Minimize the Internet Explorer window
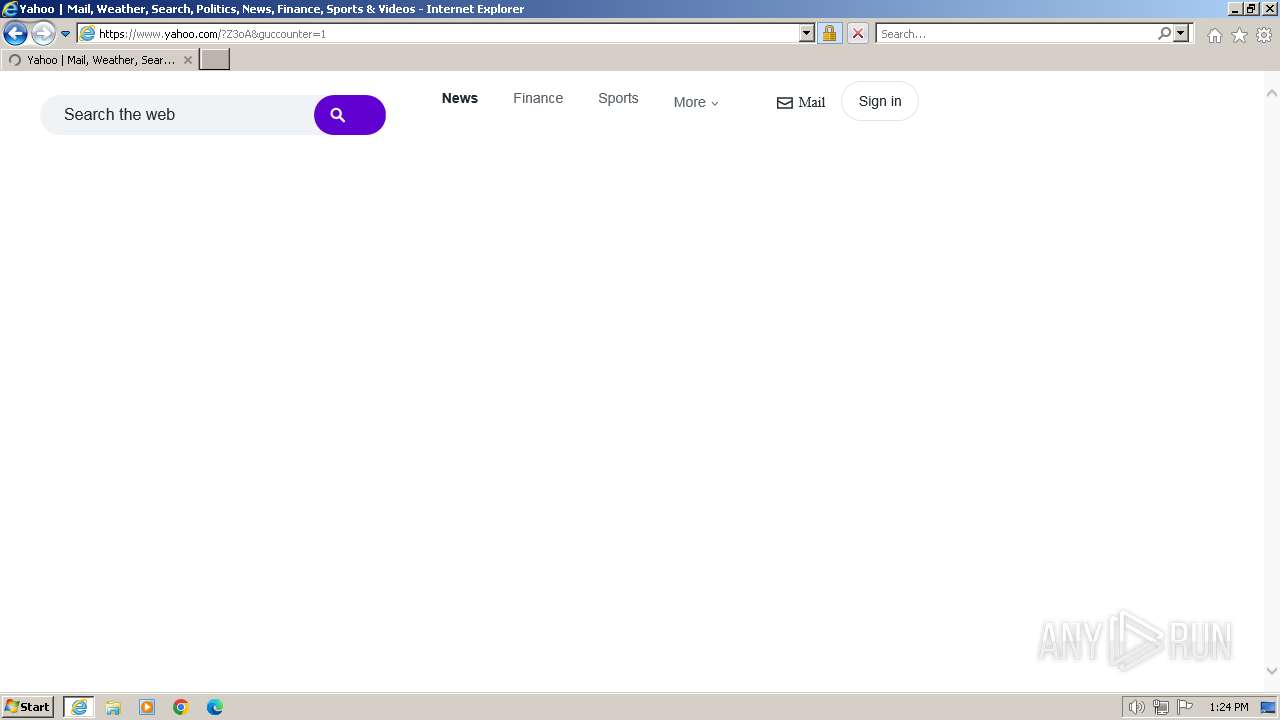1280x720 pixels. (x=1235, y=8)
